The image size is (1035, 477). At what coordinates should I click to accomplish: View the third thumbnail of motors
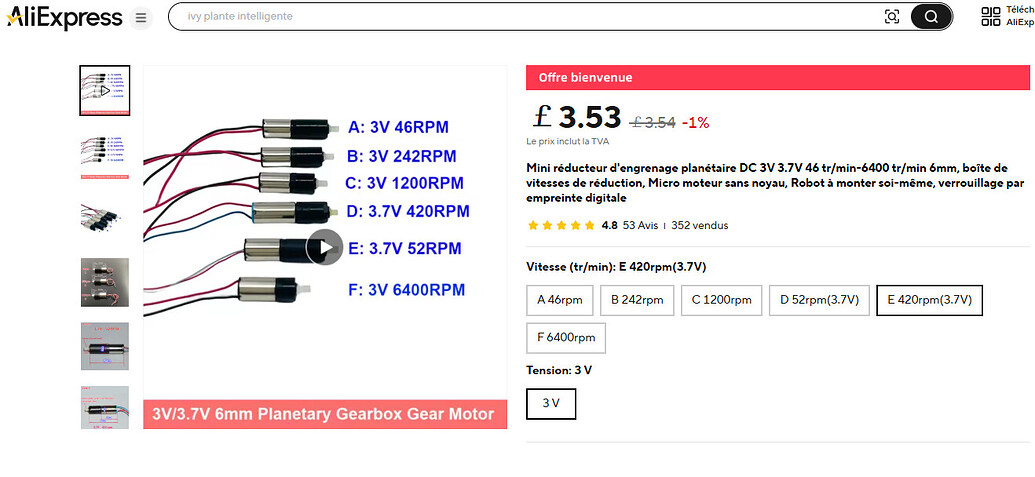tap(104, 218)
